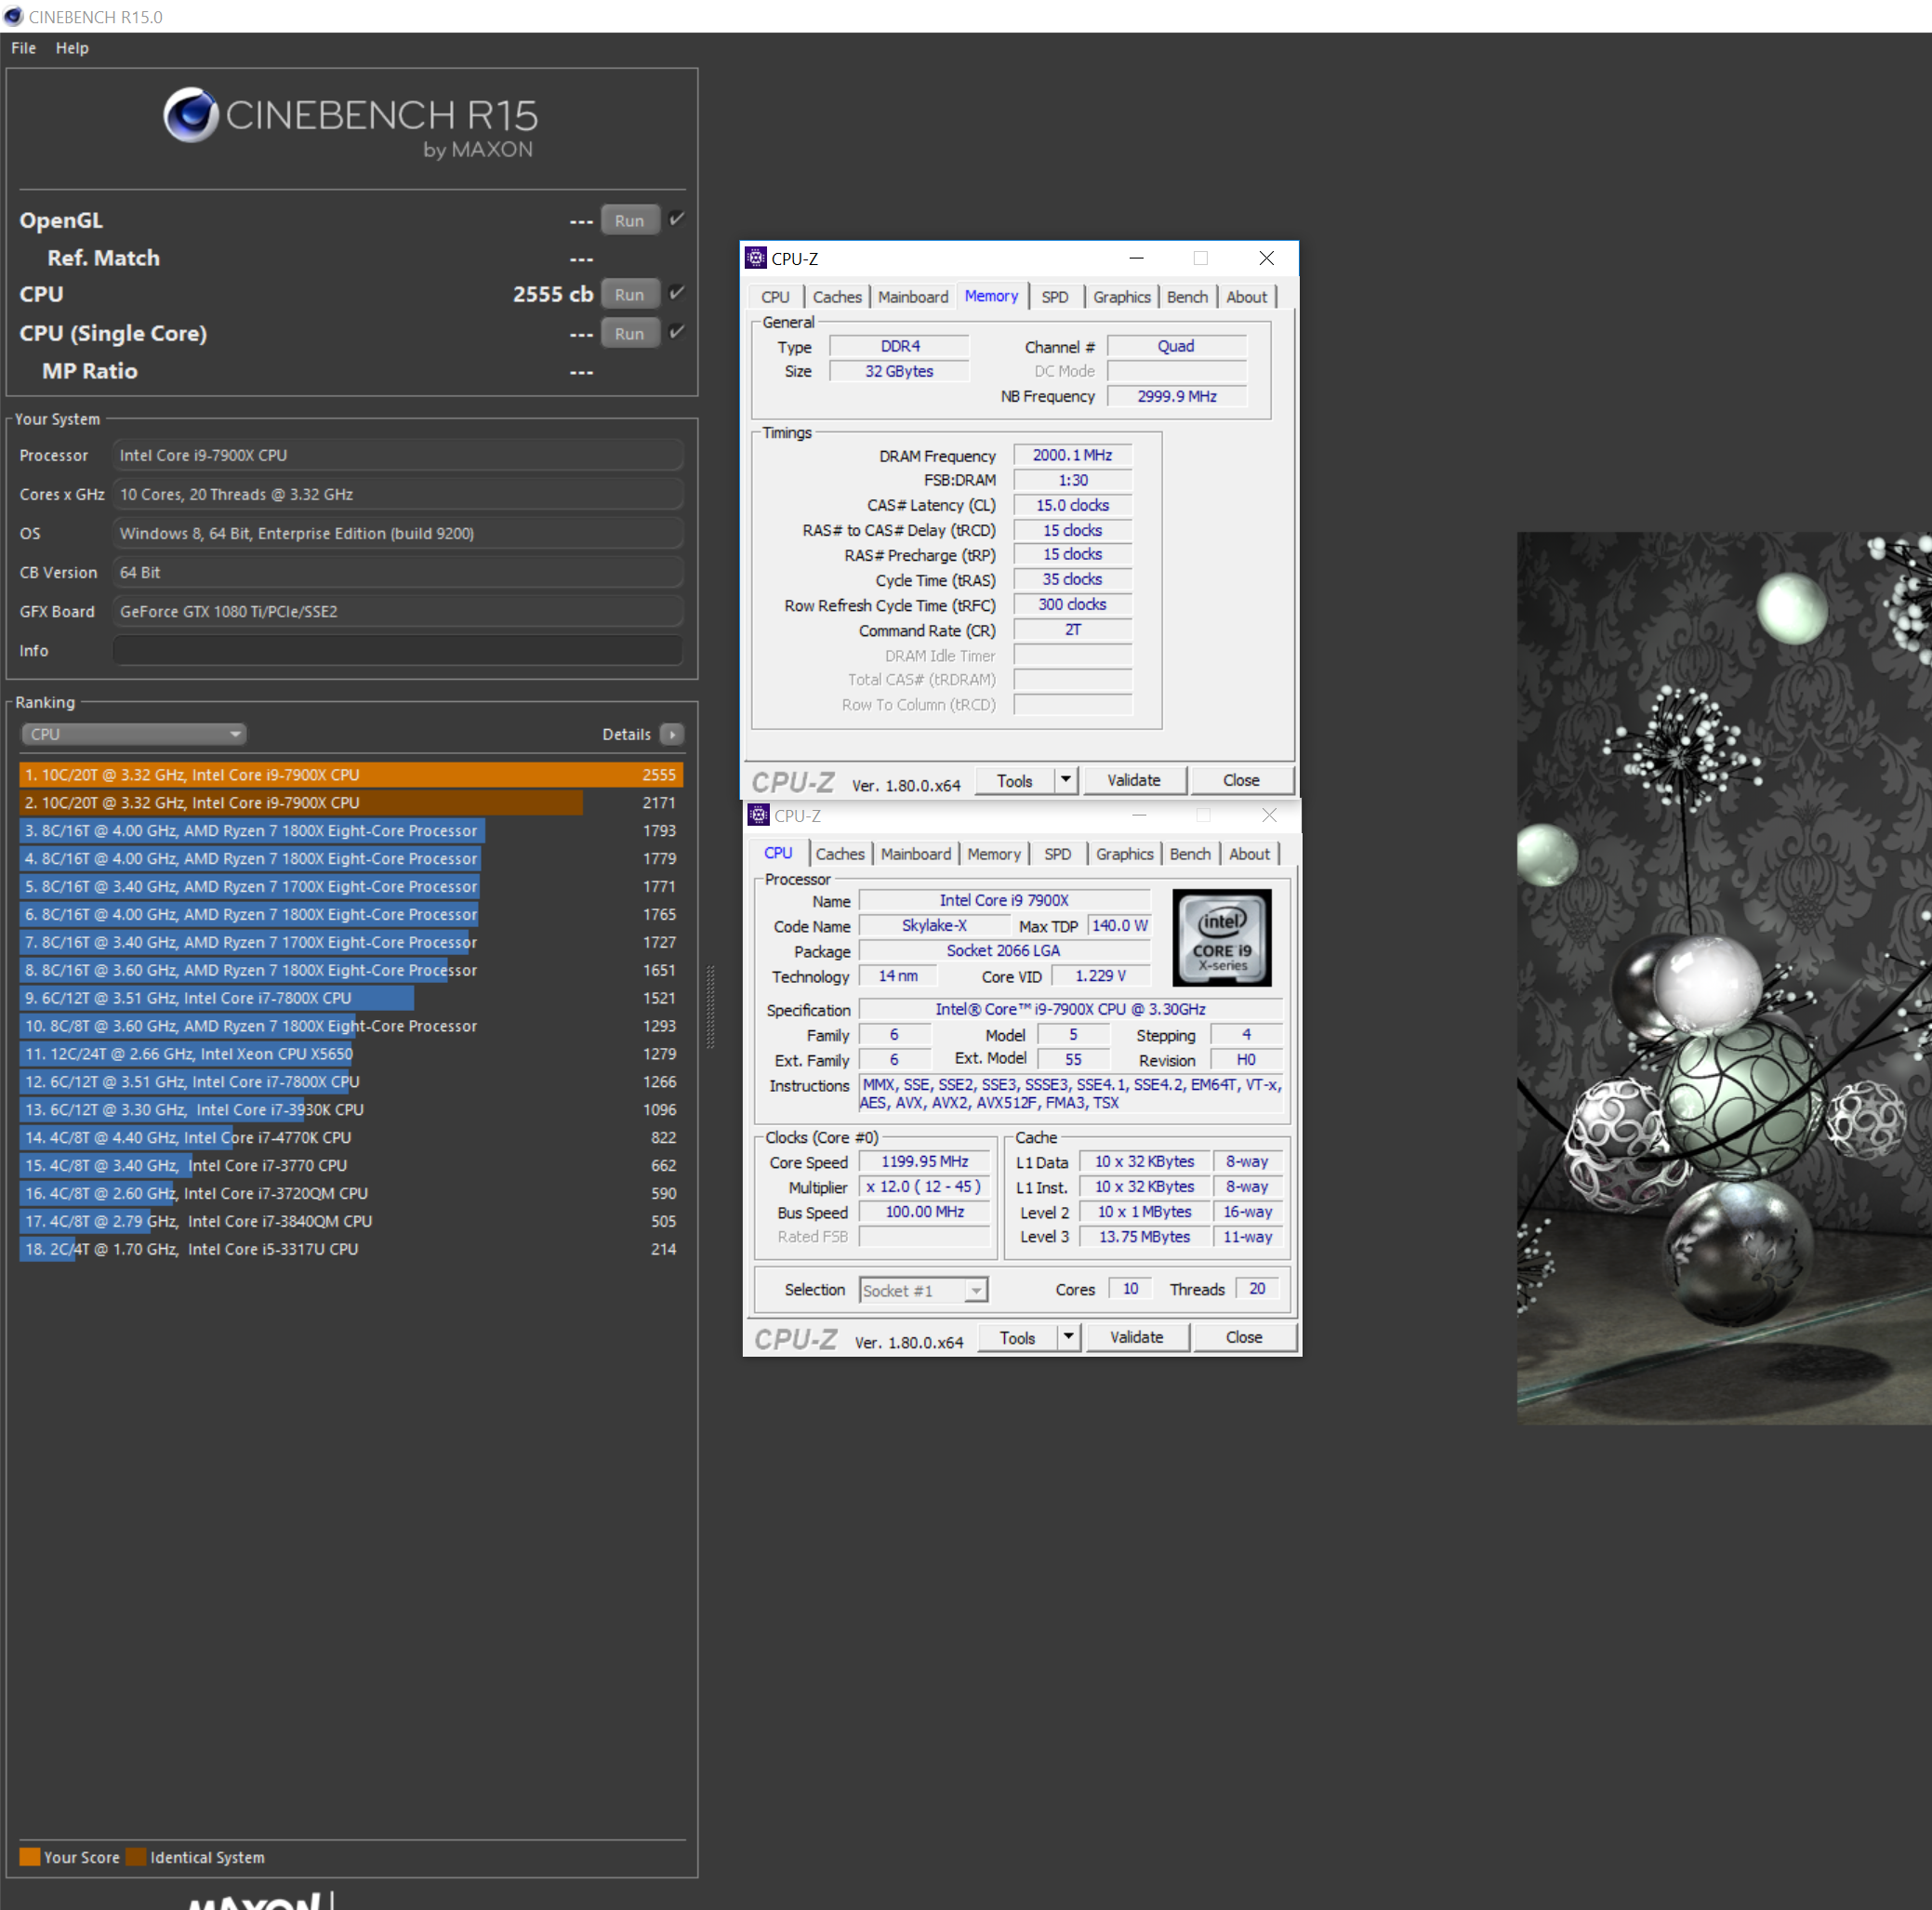Screen dimensions: 1932x1910
Task: Select ranking entry 1 with score 2555
Action: pos(350,774)
